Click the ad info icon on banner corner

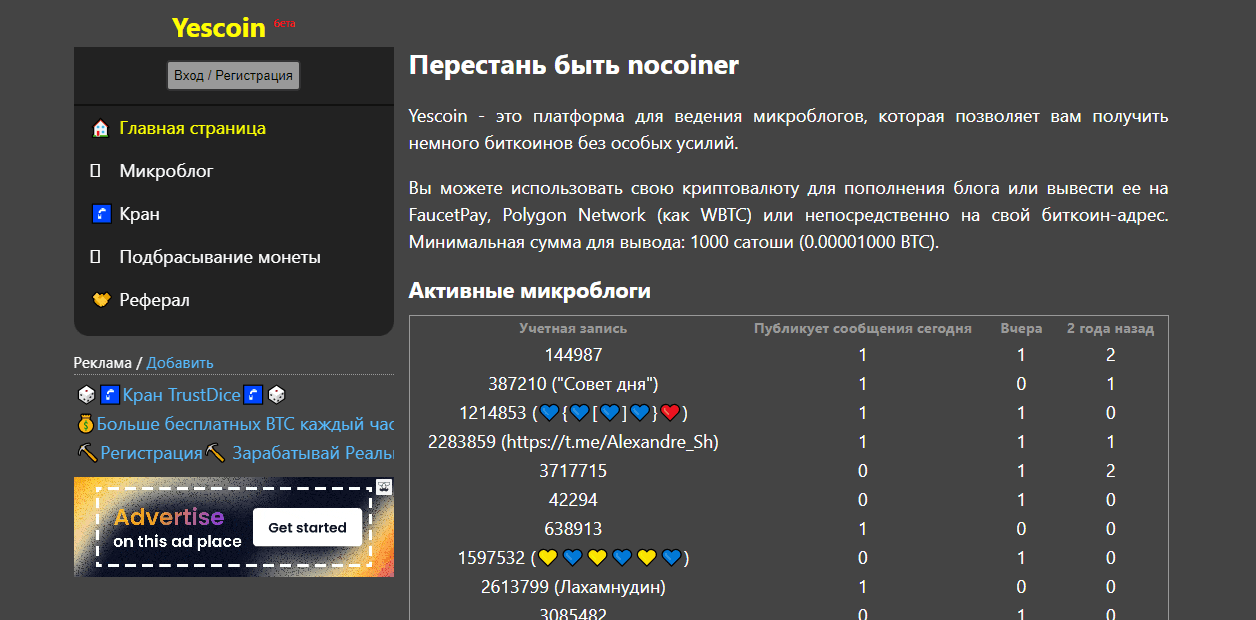click(384, 487)
